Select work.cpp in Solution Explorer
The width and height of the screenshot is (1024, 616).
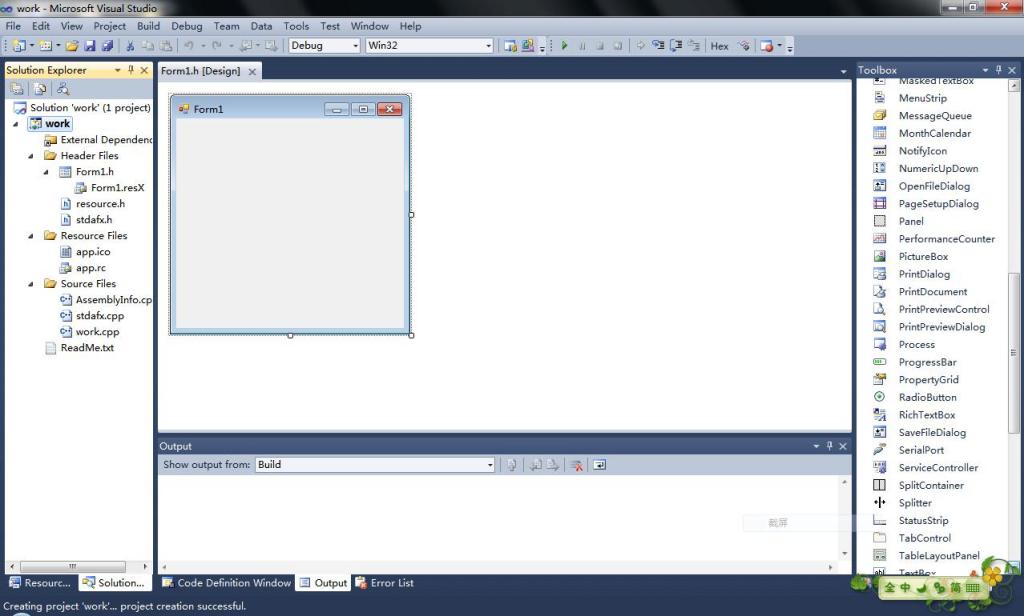[97, 332]
